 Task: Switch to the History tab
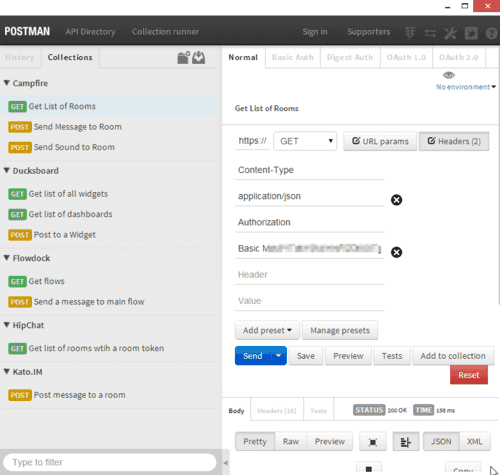click(20, 57)
